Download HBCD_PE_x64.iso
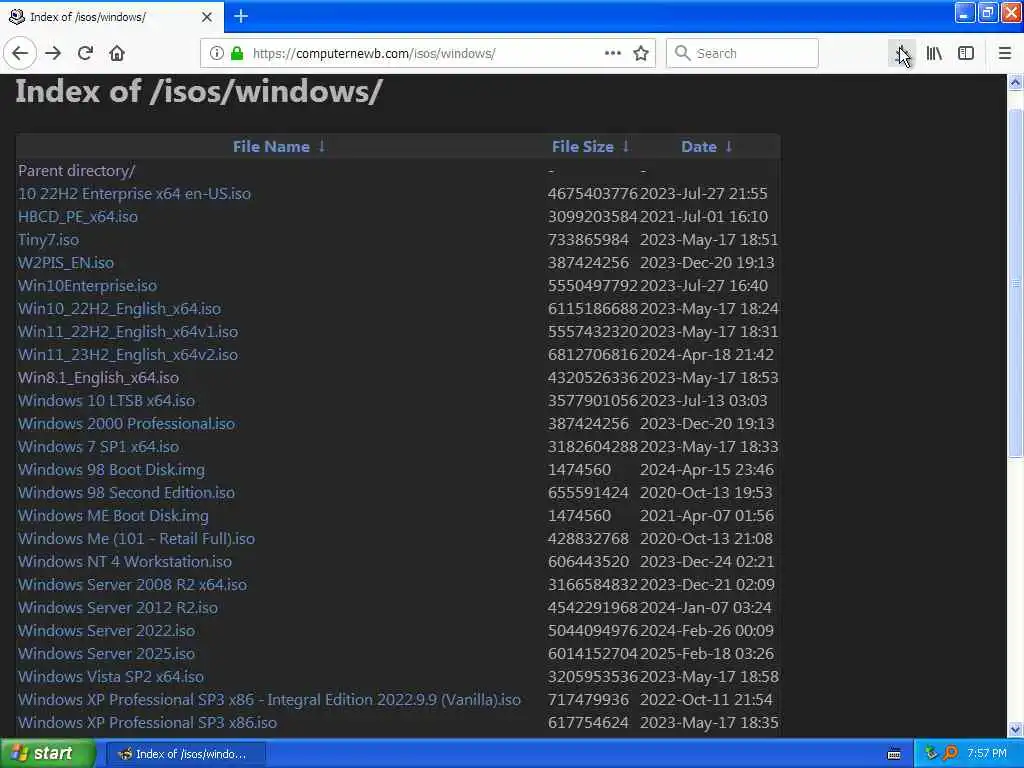The width and height of the screenshot is (1024, 768). tap(78, 216)
